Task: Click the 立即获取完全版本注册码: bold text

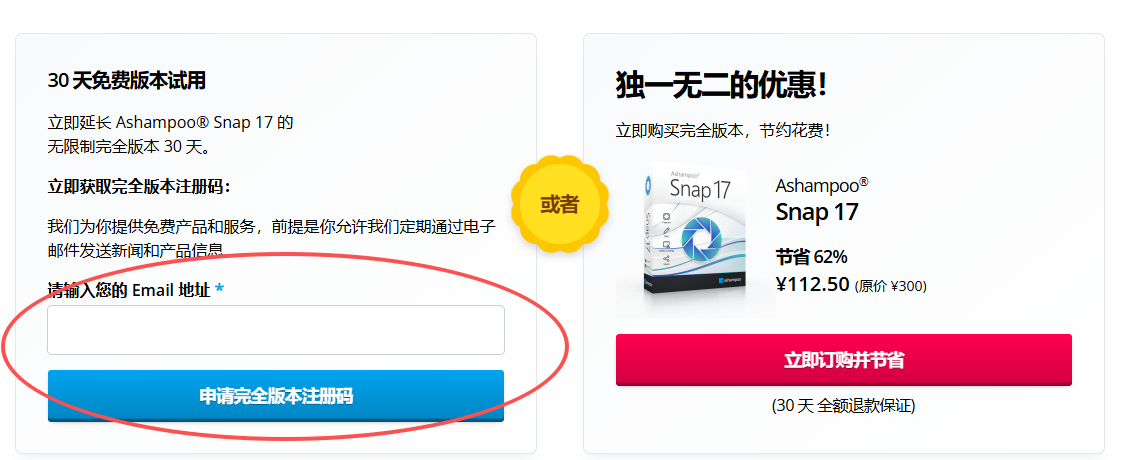Action: 139,187
